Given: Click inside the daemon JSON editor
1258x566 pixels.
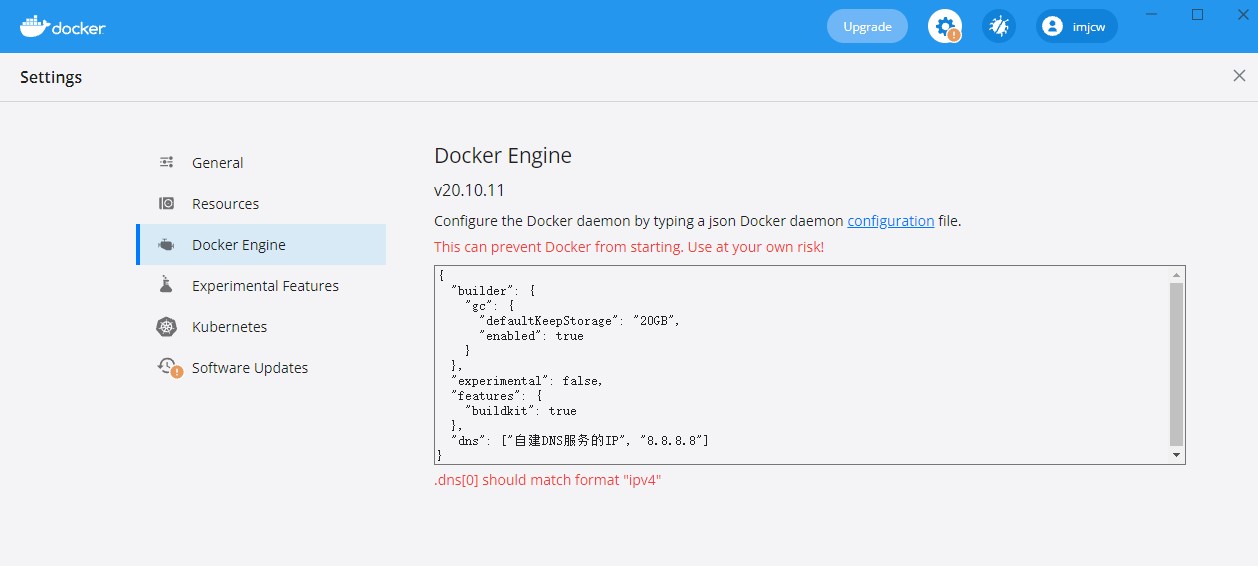Looking at the screenshot, I should click(x=802, y=365).
